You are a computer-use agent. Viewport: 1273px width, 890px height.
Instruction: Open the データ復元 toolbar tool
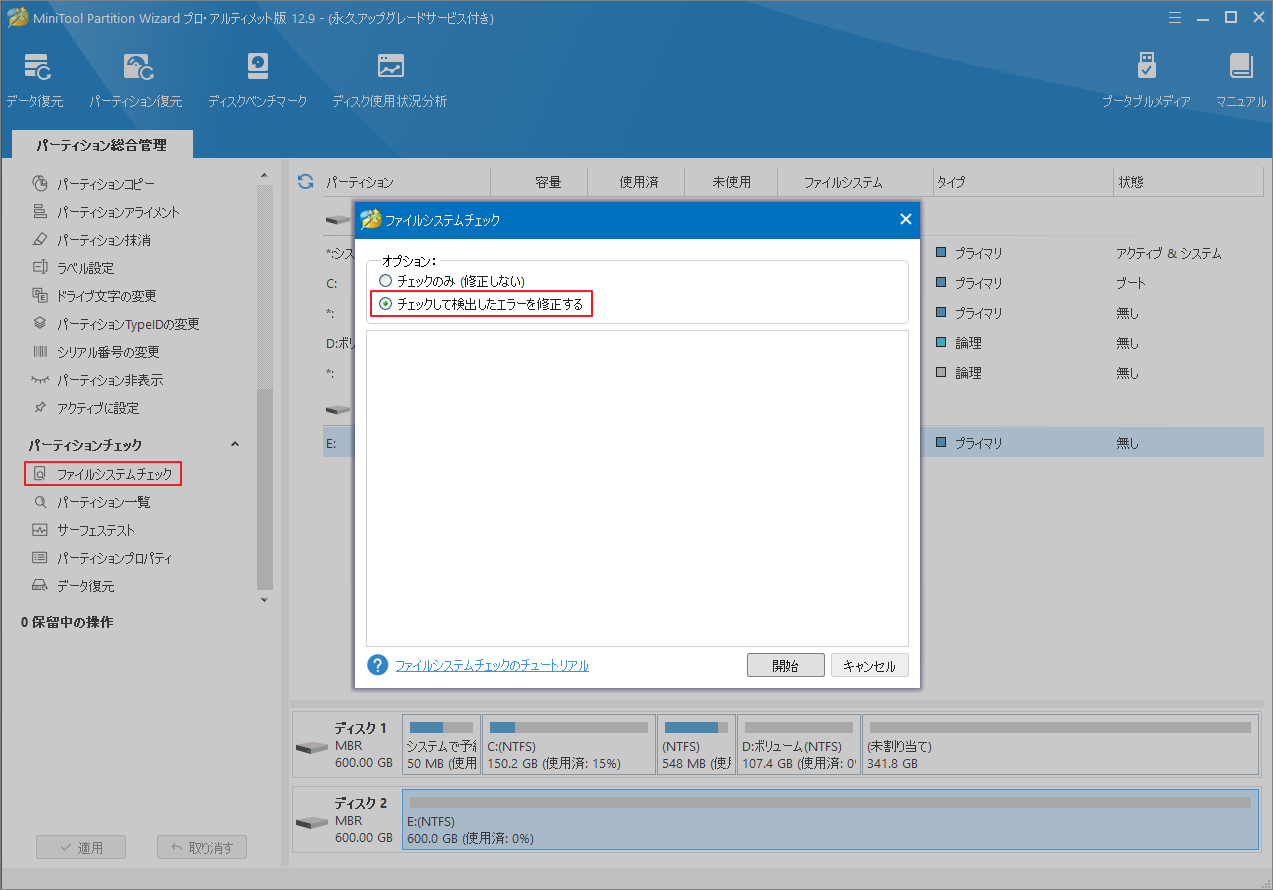35,79
